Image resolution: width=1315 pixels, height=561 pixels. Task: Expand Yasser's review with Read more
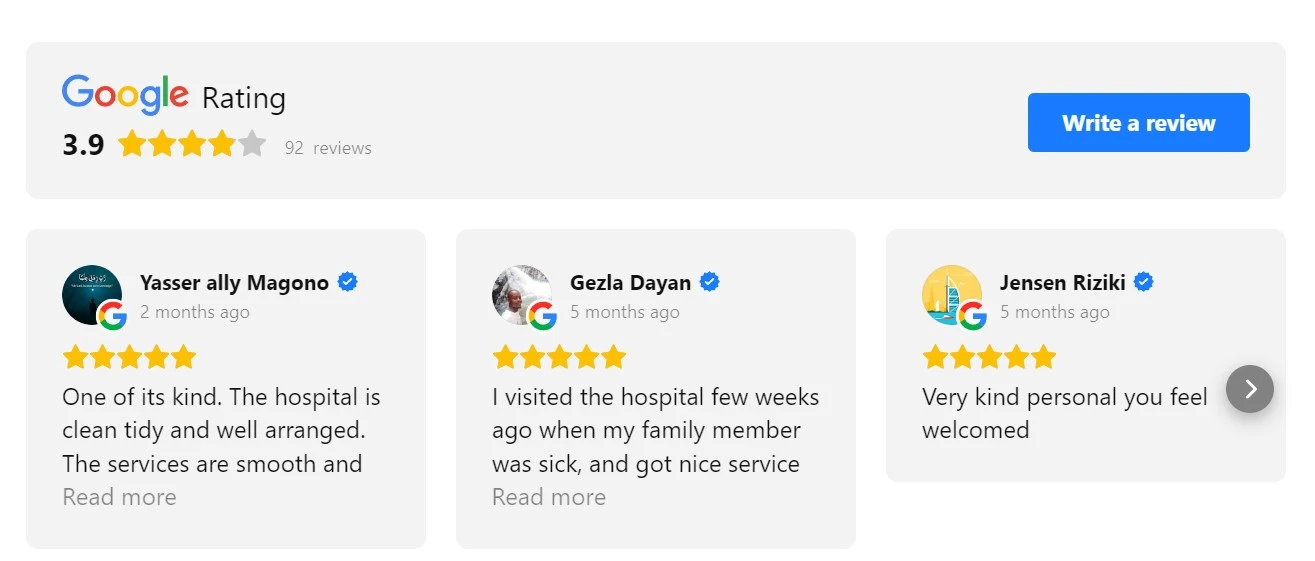[119, 497]
